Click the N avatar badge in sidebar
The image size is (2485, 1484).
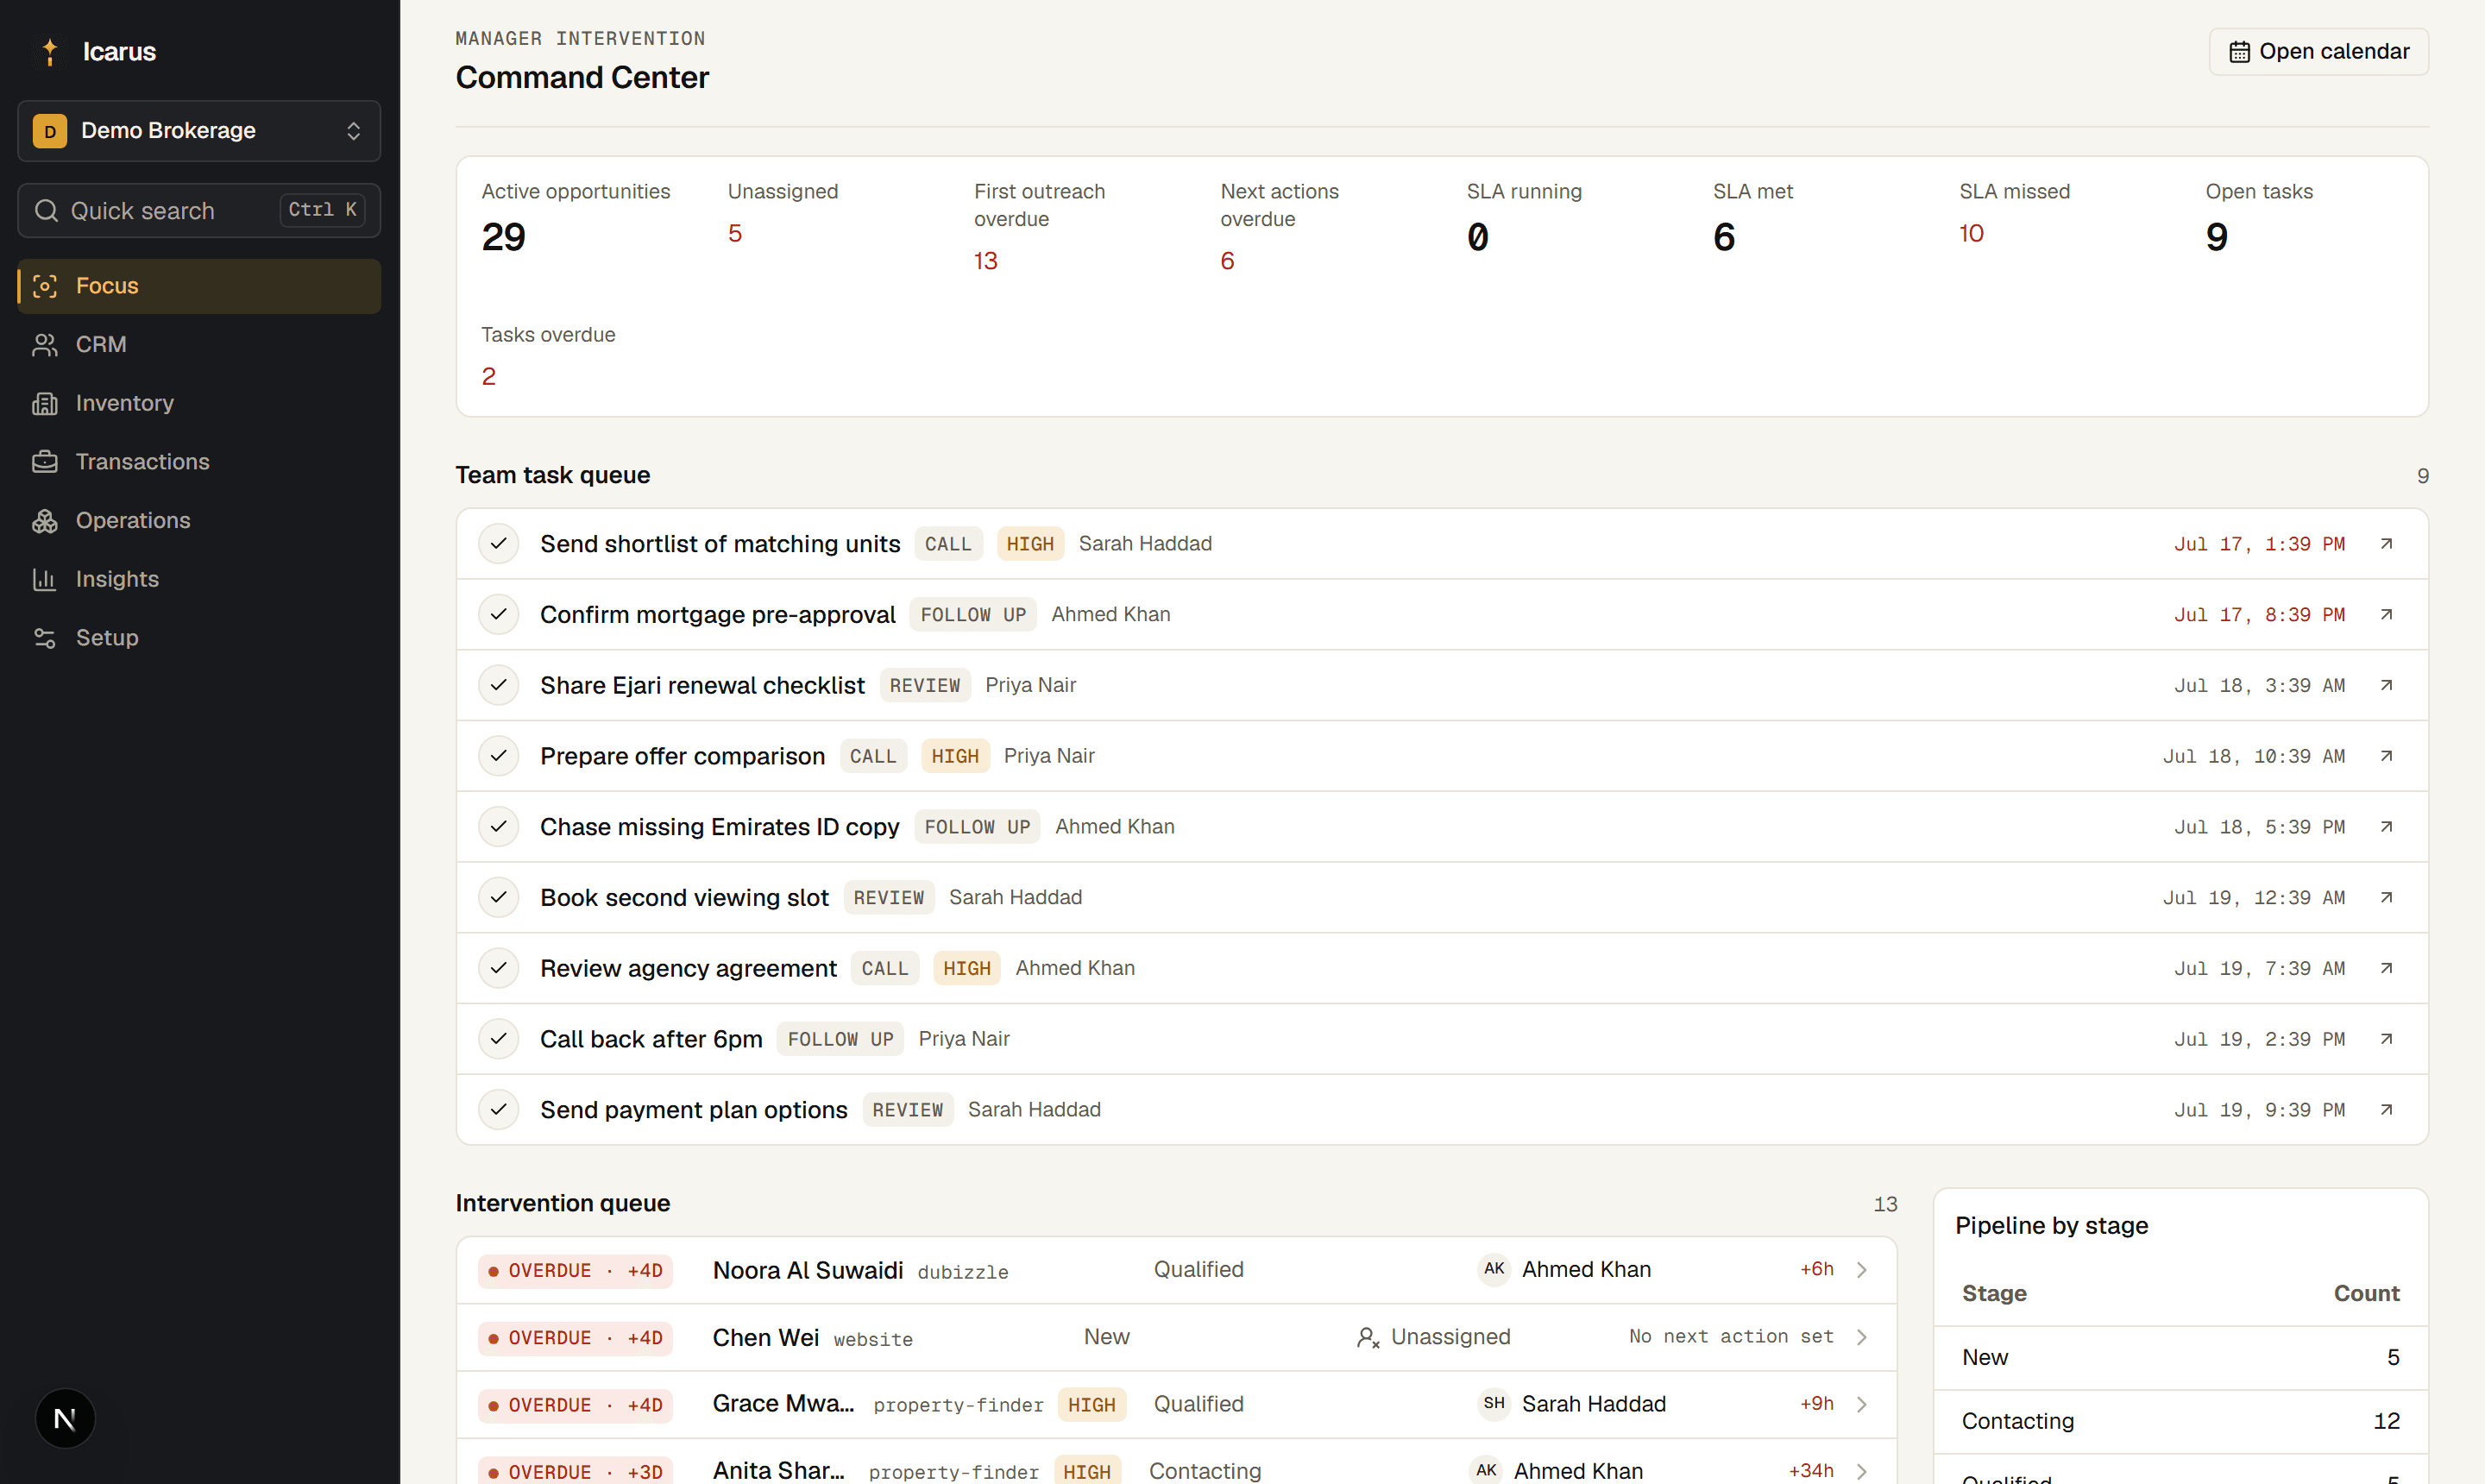(x=65, y=1418)
